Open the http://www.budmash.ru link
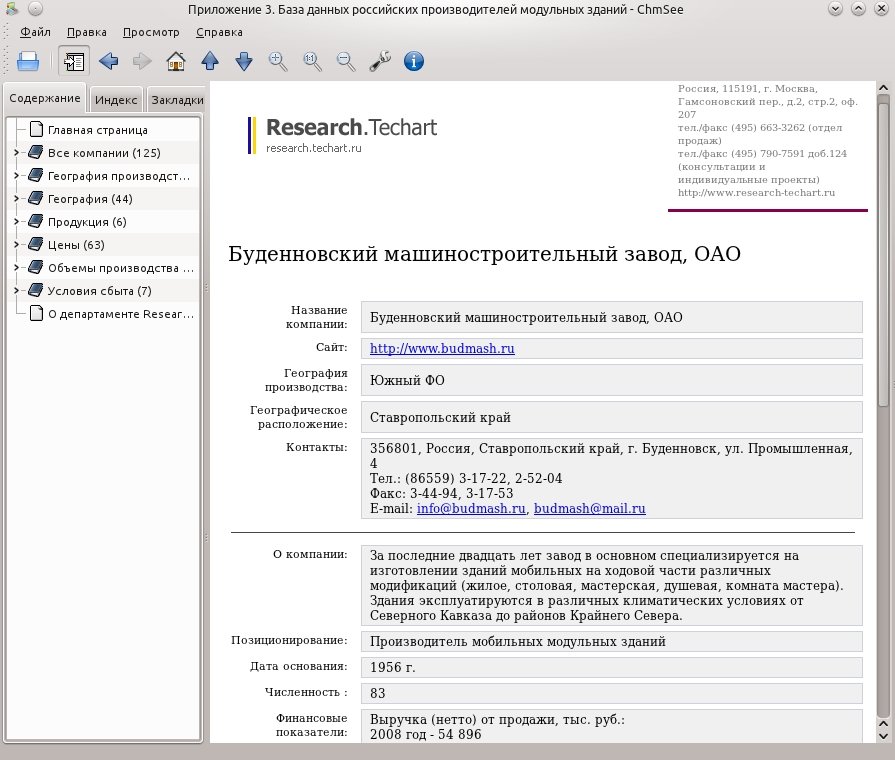Viewport: 895px width, 760px height. pos(442,348)
